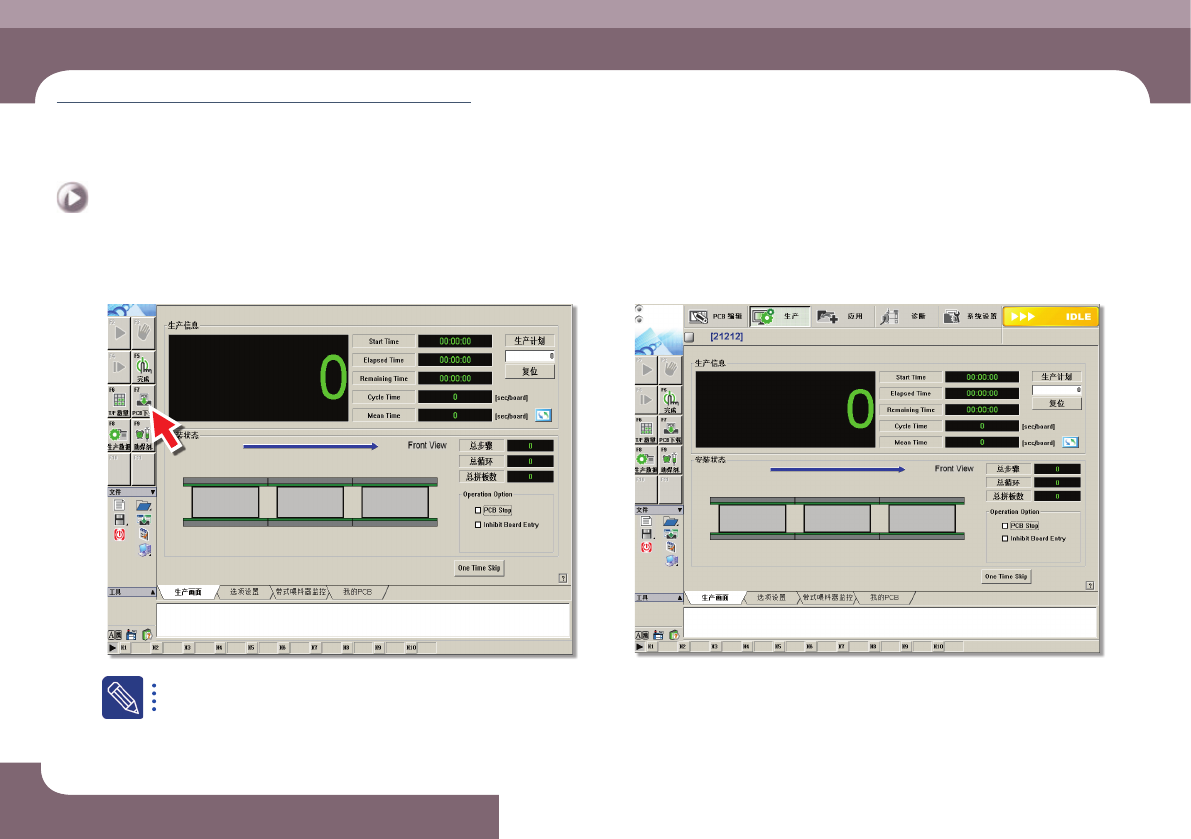Click the blue refresh icon beside Mean Time, left screenshot
The width and height of the screenshot is (1191, 839).
click(543, 415)
